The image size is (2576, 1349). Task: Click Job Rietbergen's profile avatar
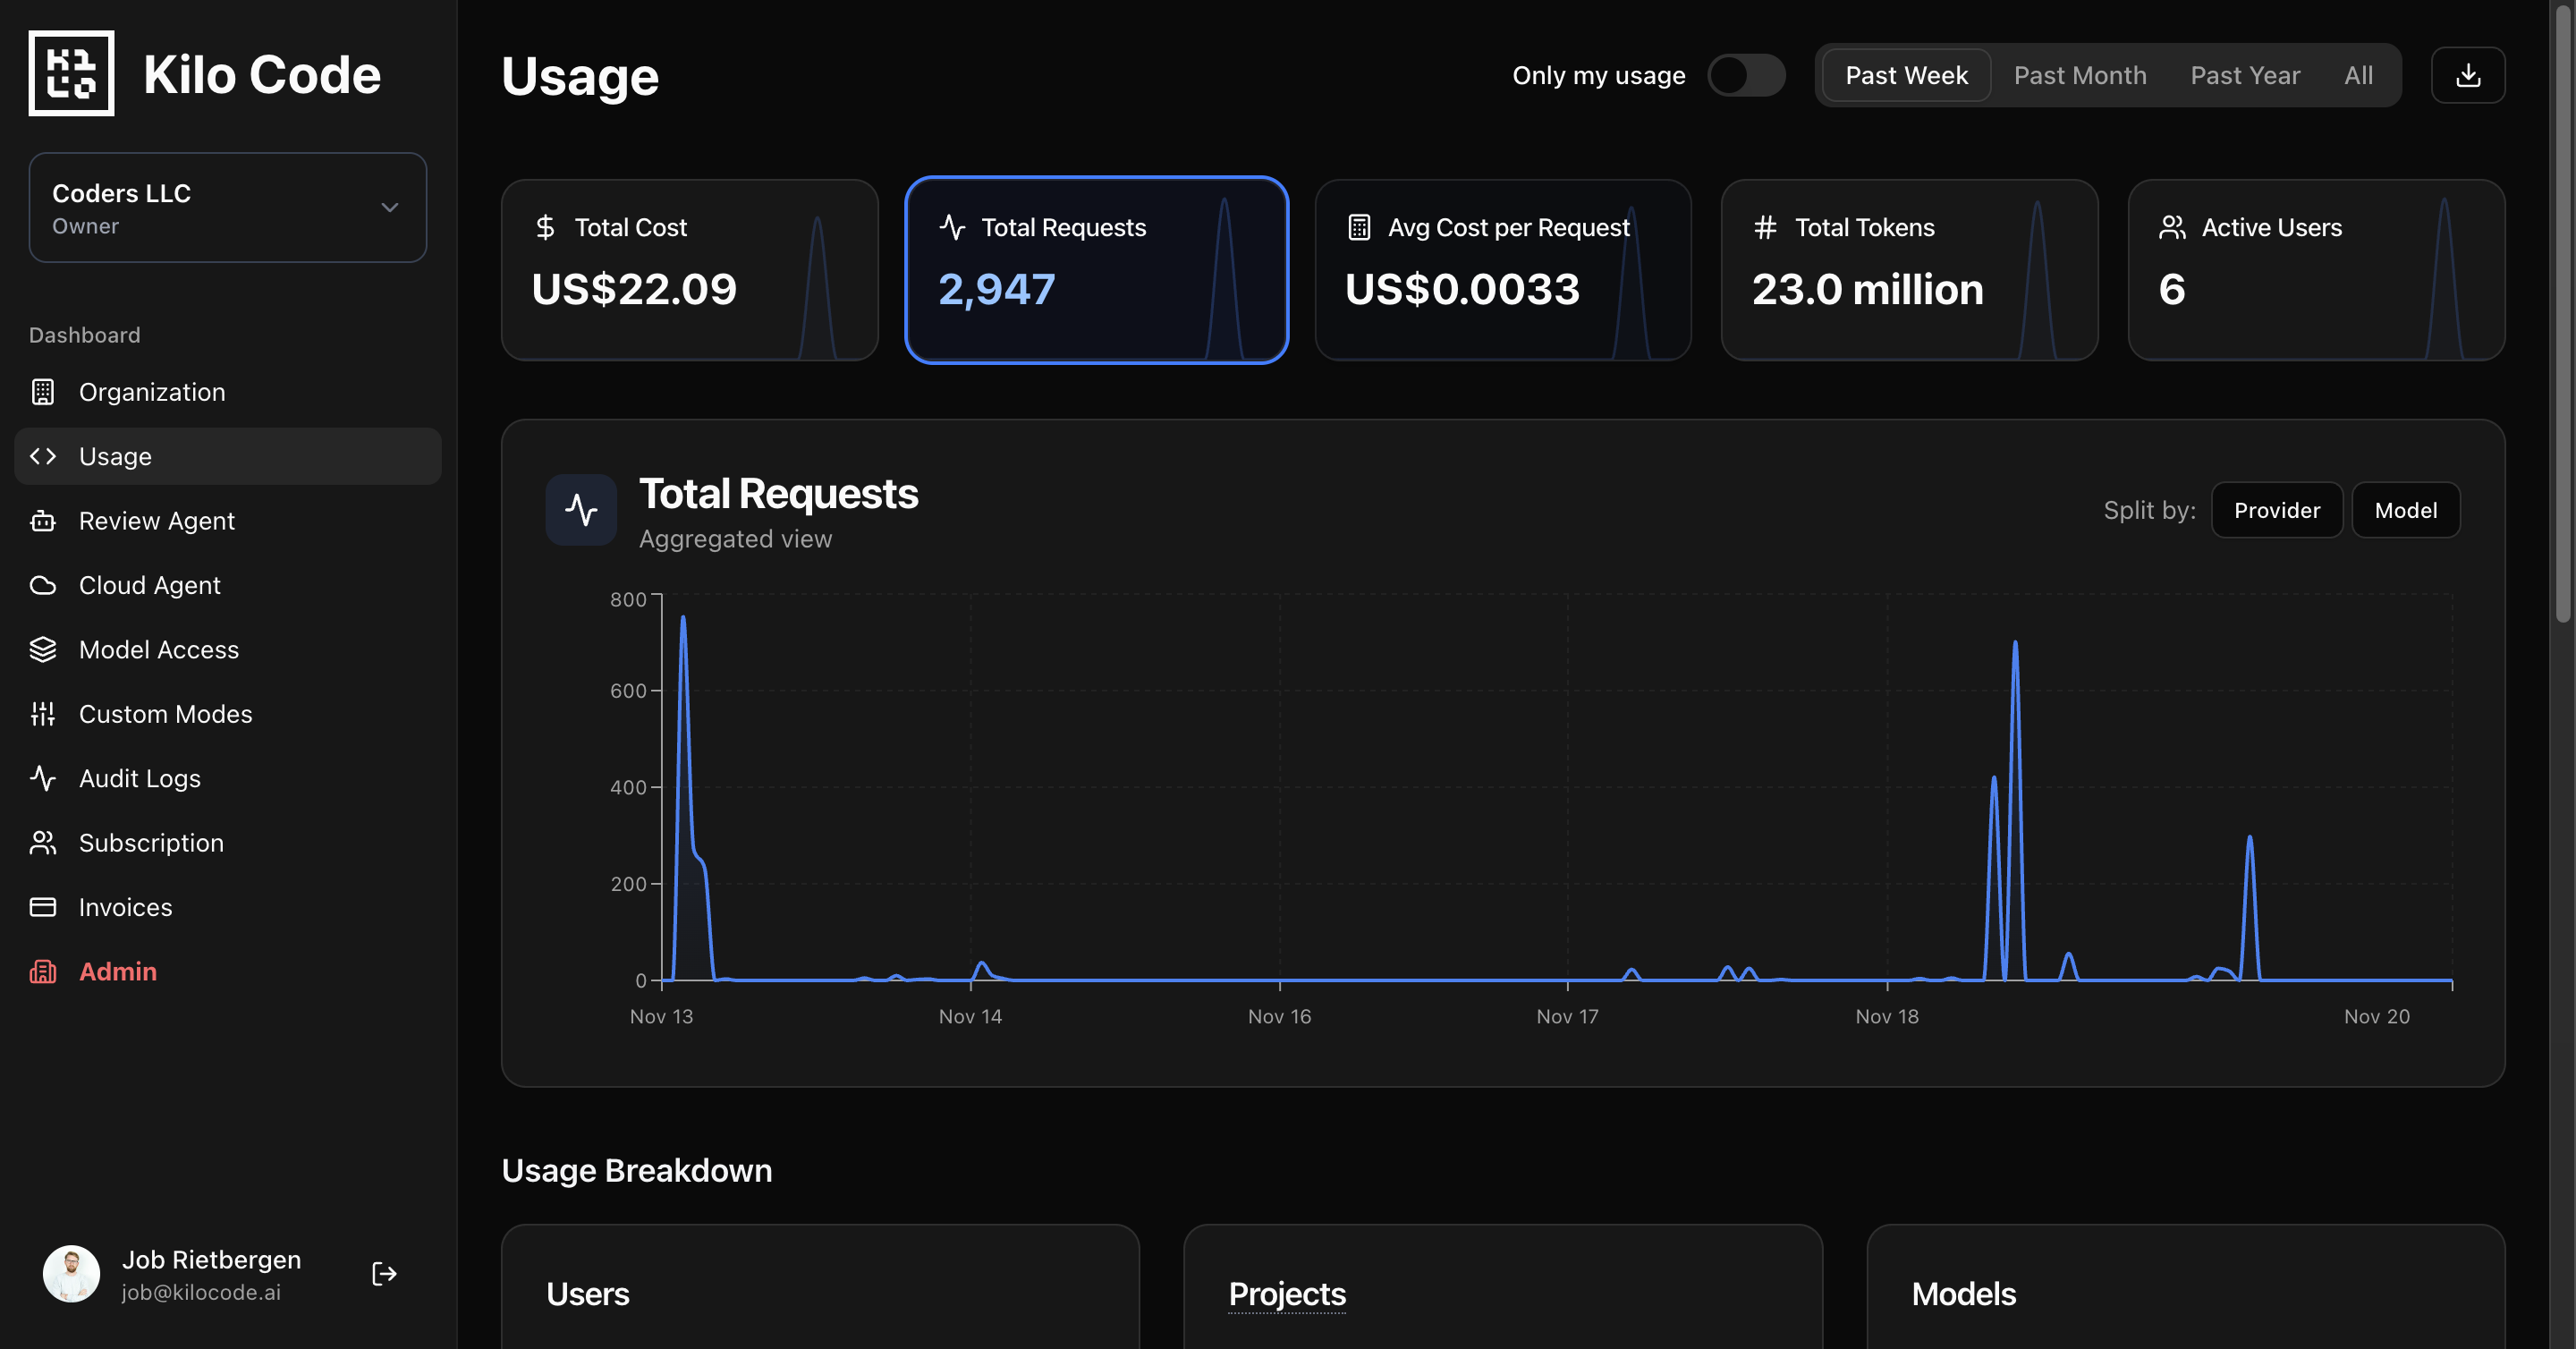pyautogui.click(x=71, y=1273)
